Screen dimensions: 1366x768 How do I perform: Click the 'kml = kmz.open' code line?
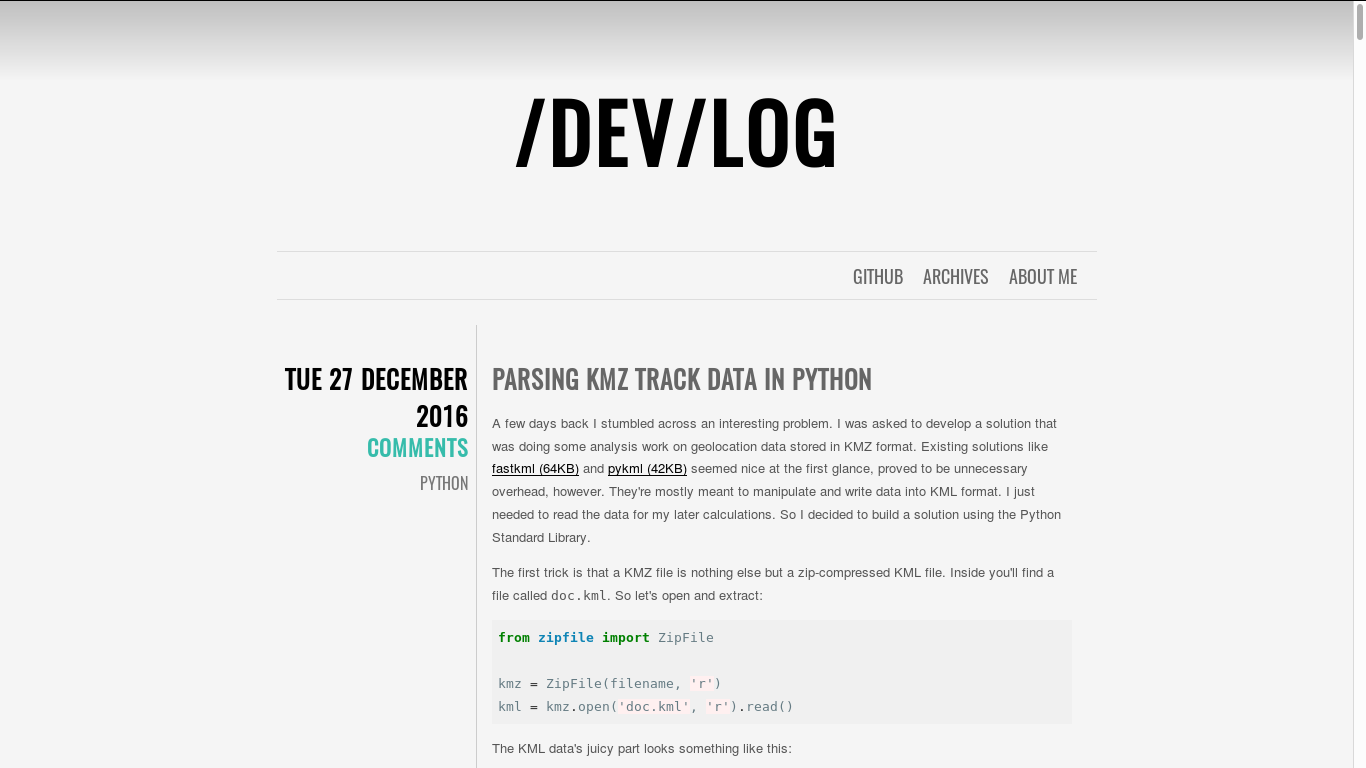(646, 707)
